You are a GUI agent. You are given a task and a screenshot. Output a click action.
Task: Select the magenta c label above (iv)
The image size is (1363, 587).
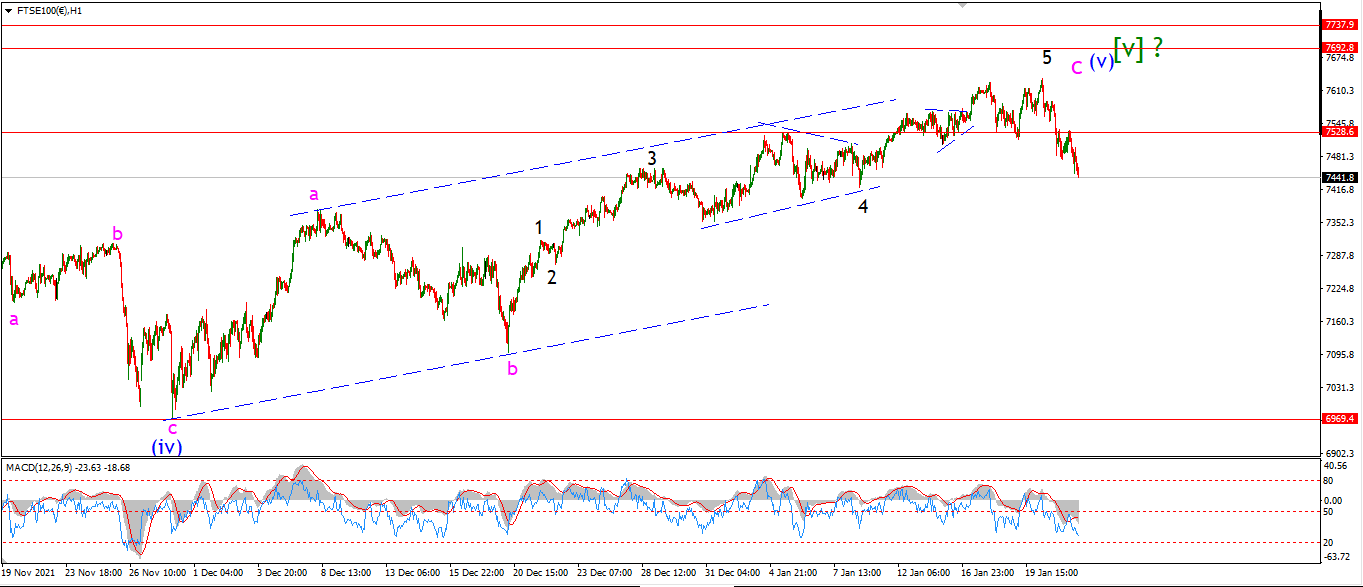point(172,428)
